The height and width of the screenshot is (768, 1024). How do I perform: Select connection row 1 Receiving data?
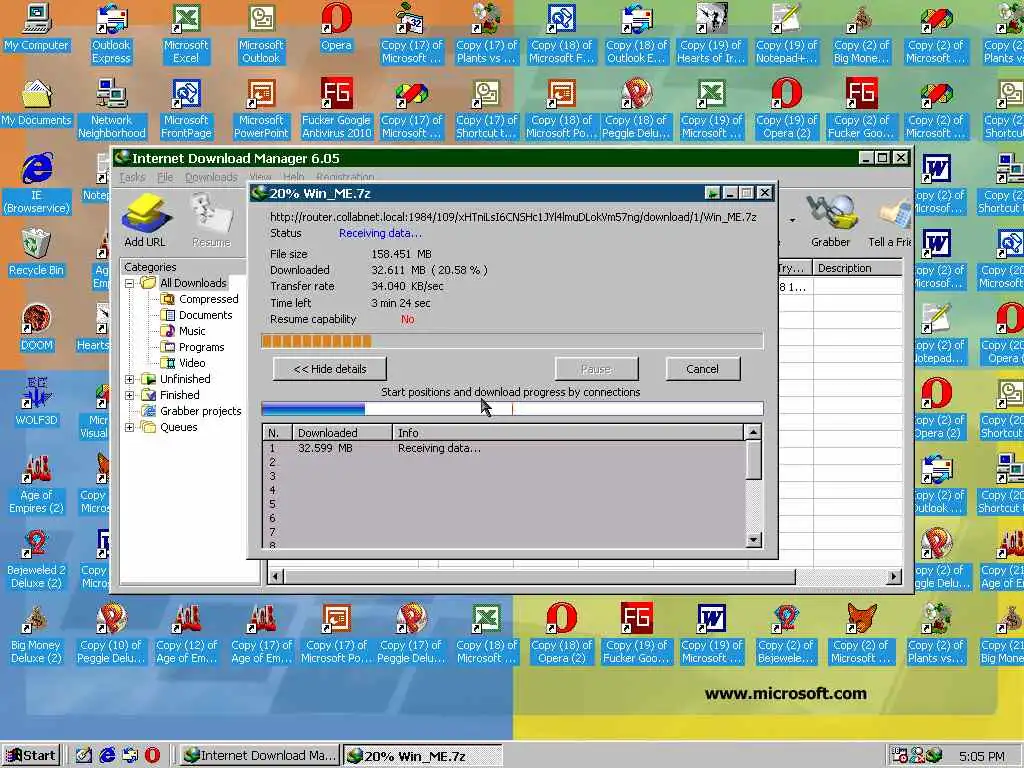503,448
